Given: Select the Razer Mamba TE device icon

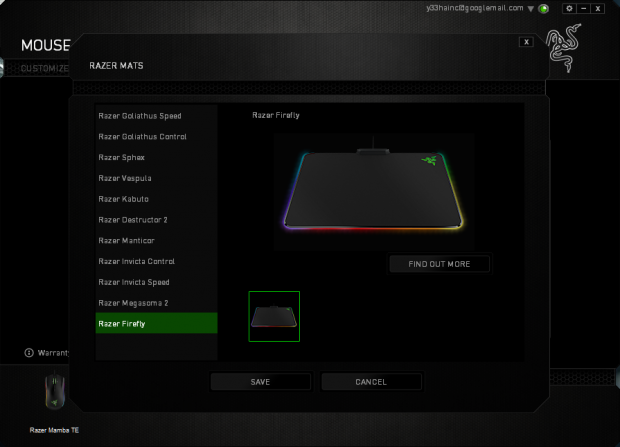Looking at the screenshot, I should pyautogui.click(x=54, y=391).
